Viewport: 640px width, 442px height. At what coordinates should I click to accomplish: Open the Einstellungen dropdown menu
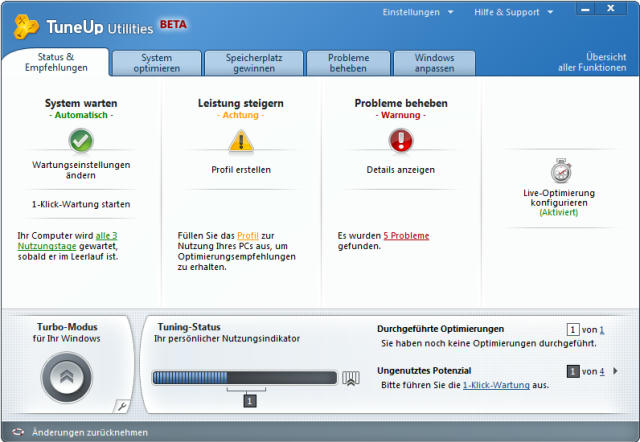click(418, 12)
